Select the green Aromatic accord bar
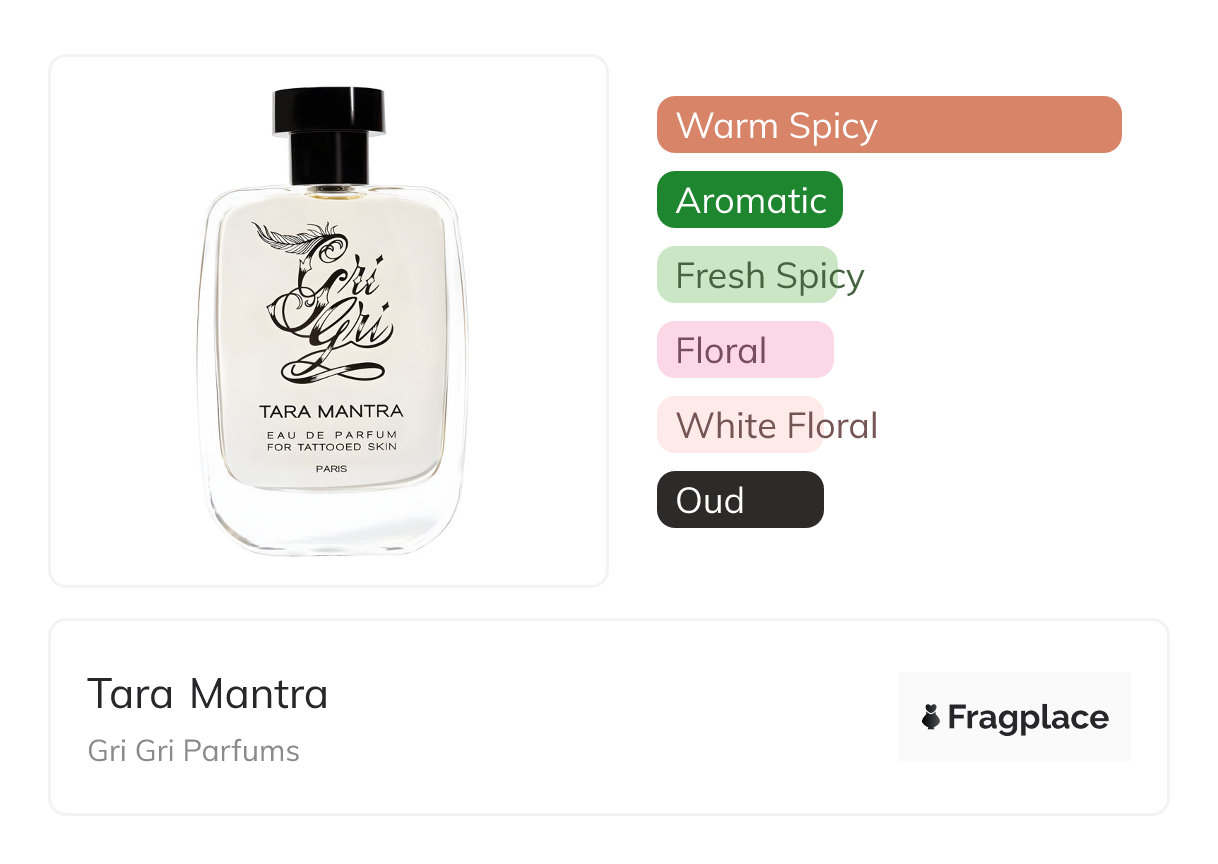Viewport: 1218px width, 864px height. click(749, 200)
